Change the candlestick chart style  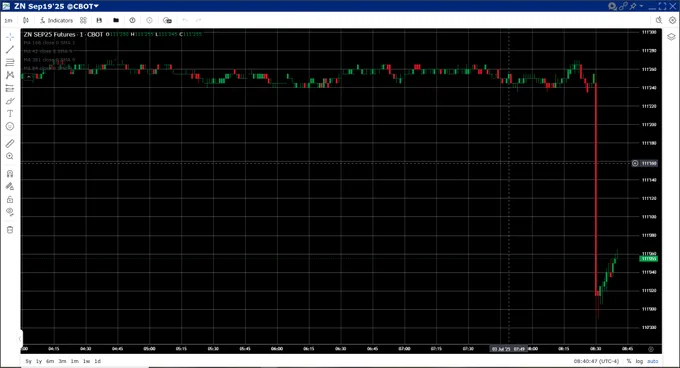(26, 20)
